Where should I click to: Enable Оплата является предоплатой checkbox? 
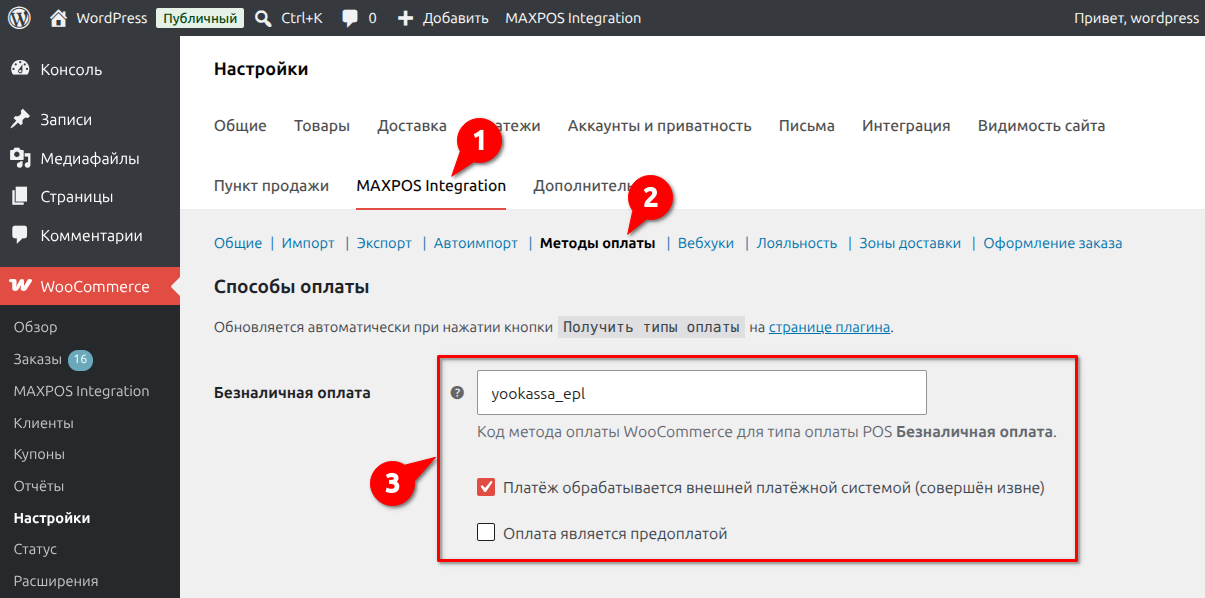point(486,533)
